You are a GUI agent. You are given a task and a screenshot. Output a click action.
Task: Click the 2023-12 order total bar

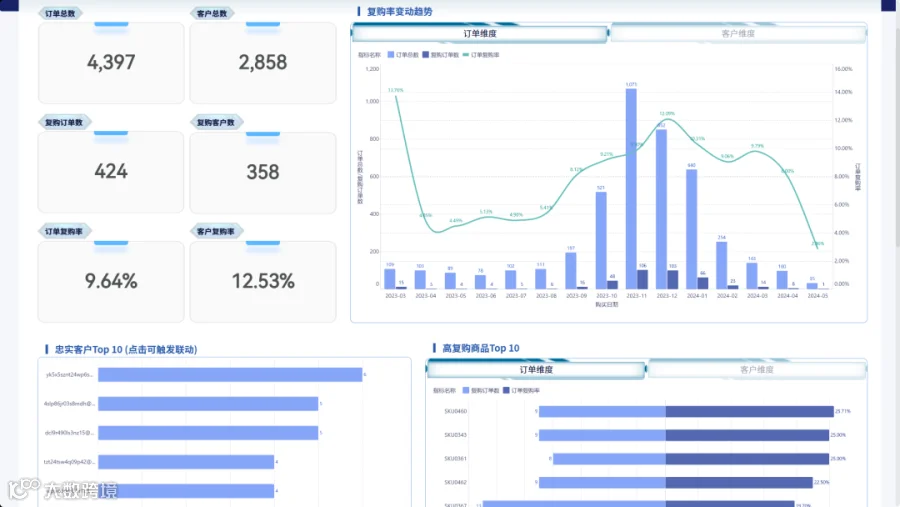tap(661, 209)
